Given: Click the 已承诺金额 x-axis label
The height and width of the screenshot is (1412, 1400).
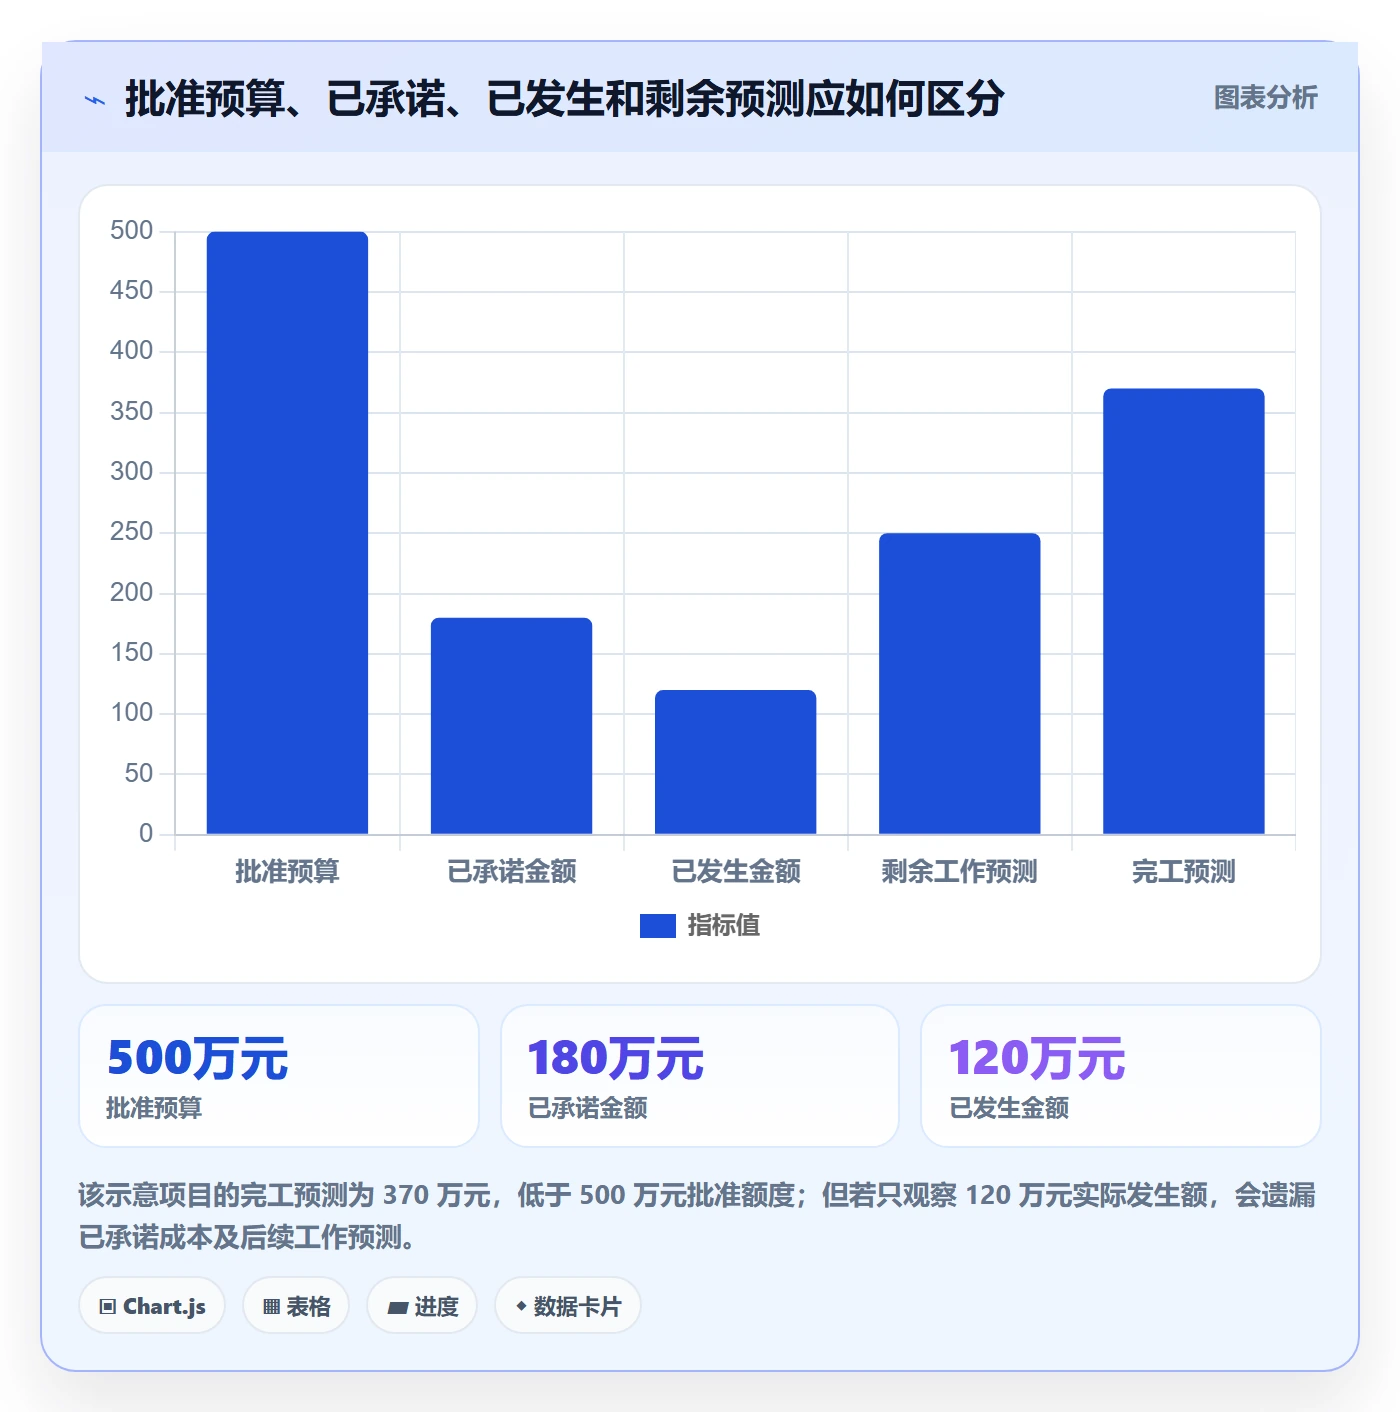Looking at the screenshot, I should 511,872.
